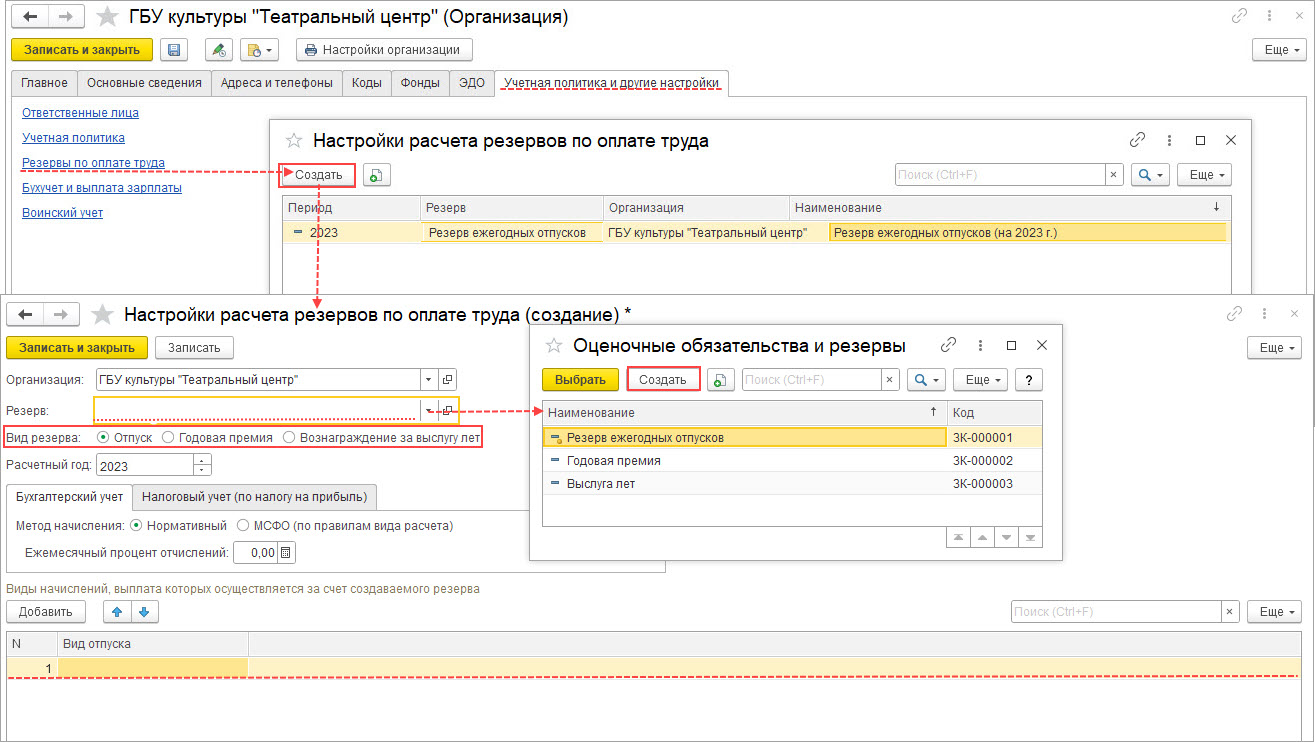
Task: Favorite star of Настройки расчета резервов list window
Action: point(294,141)
